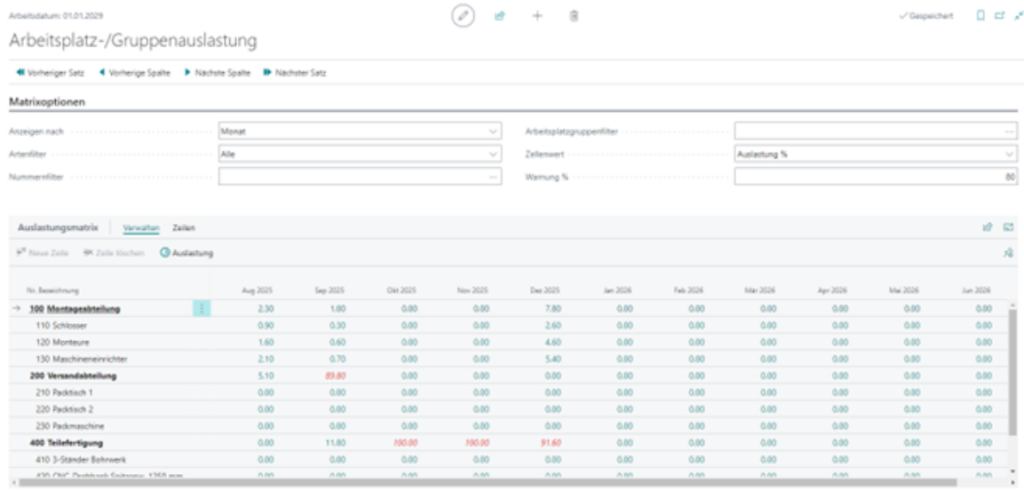Image resolution: width=1024 pixels, height=491 pixels.
Task: Click share icon in Auslastungsmatrix header
Action: 987,227
